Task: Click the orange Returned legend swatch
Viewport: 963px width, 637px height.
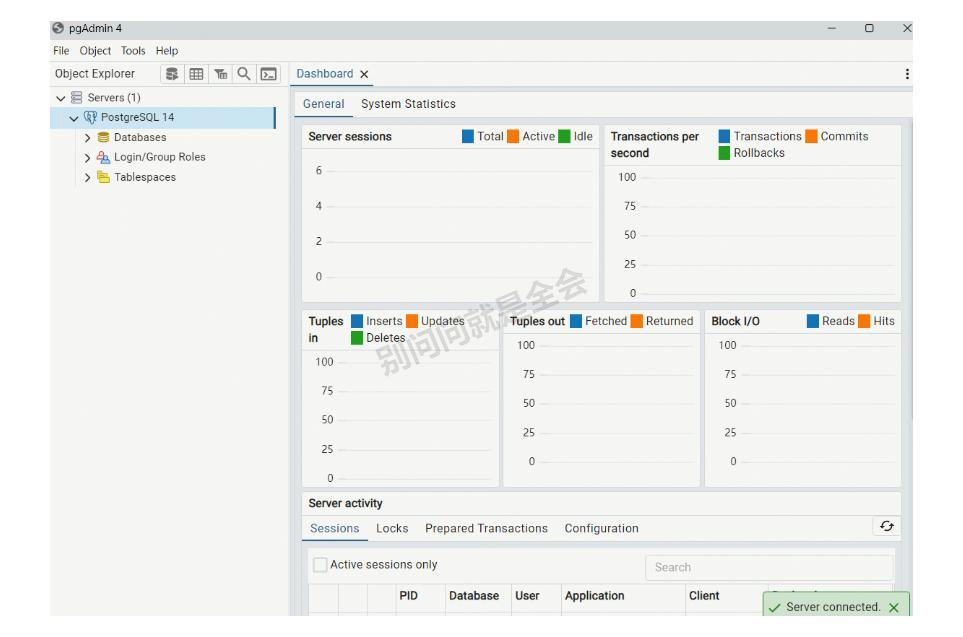Action: tap(636, 321)
